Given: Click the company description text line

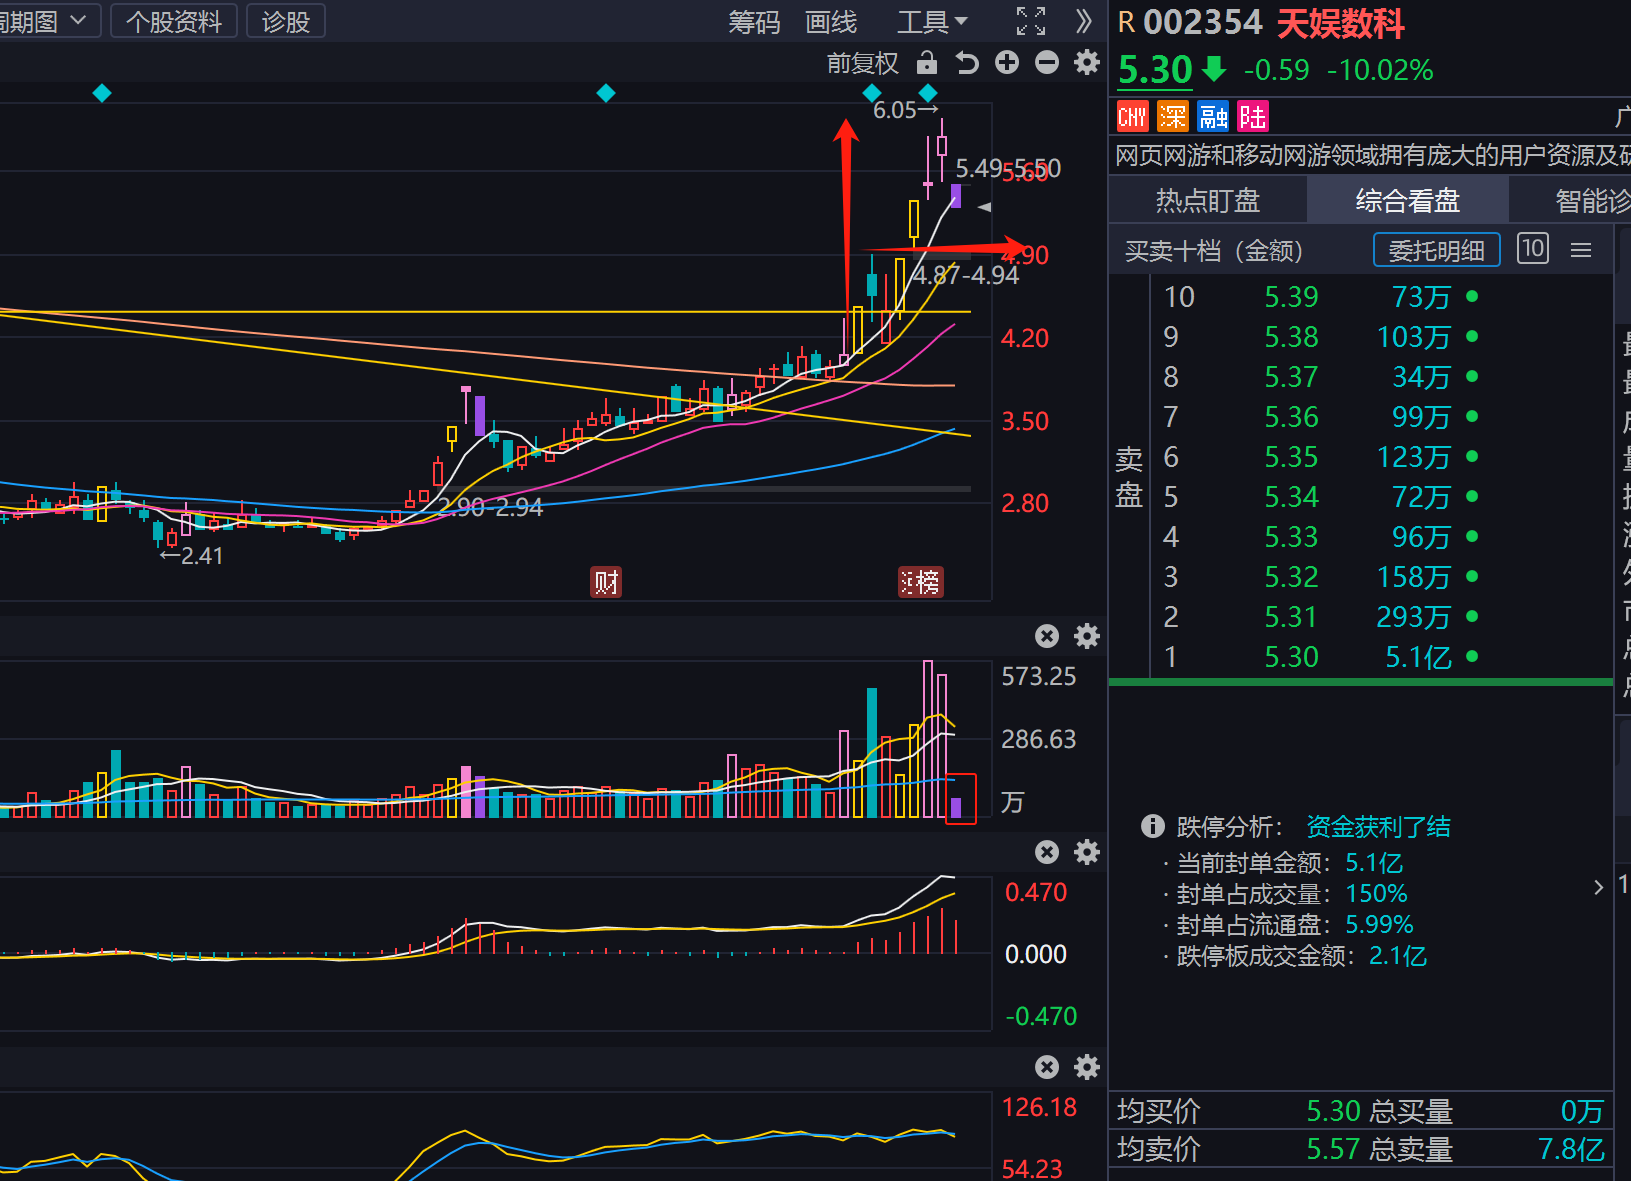Looking at the screenshot, I should [x=1372, y=155].
